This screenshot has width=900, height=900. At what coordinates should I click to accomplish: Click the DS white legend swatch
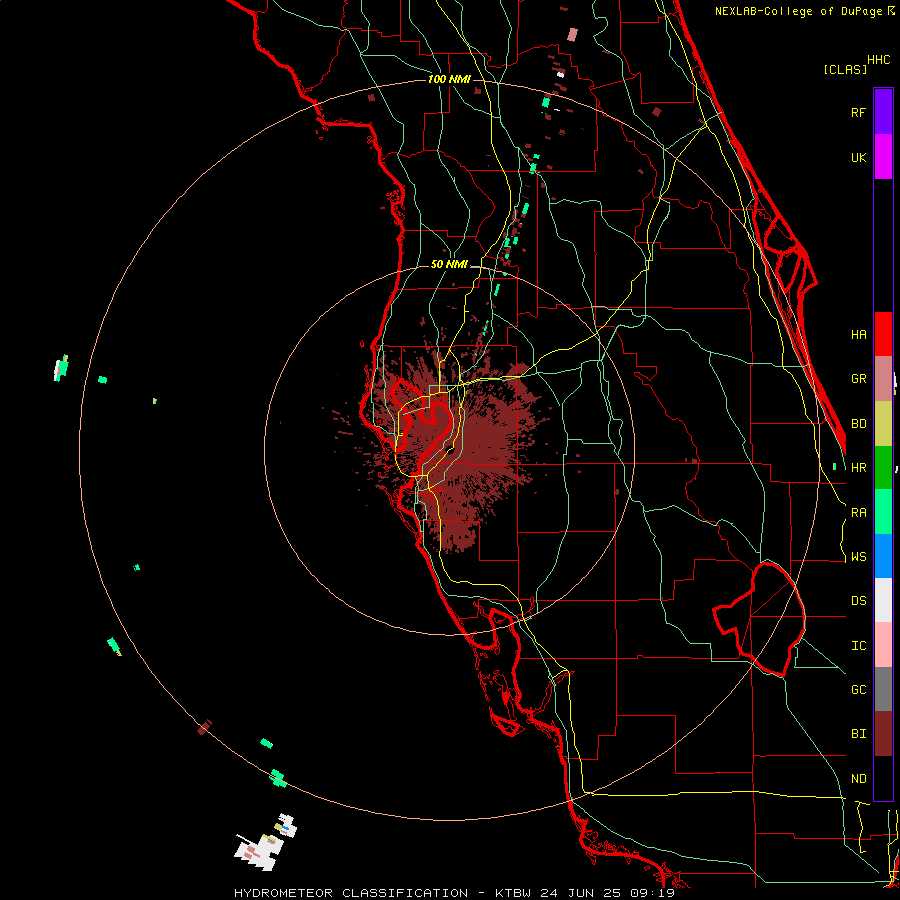[x=883, y=600]
